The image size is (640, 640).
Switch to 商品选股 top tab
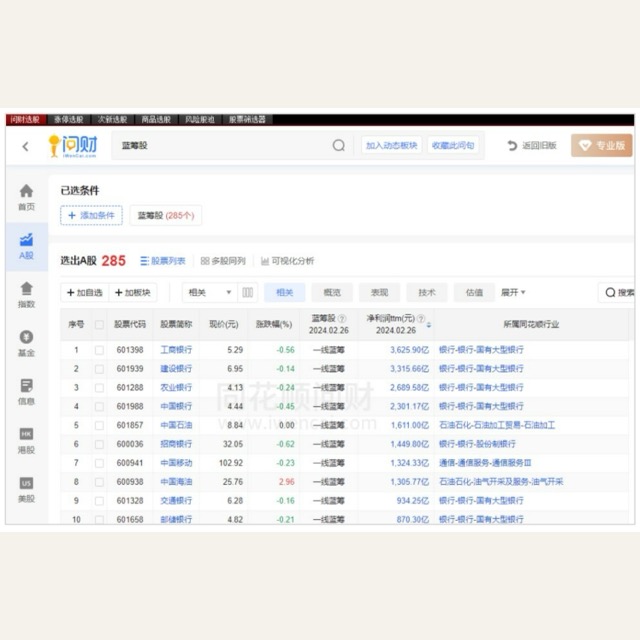click(156, 119)
